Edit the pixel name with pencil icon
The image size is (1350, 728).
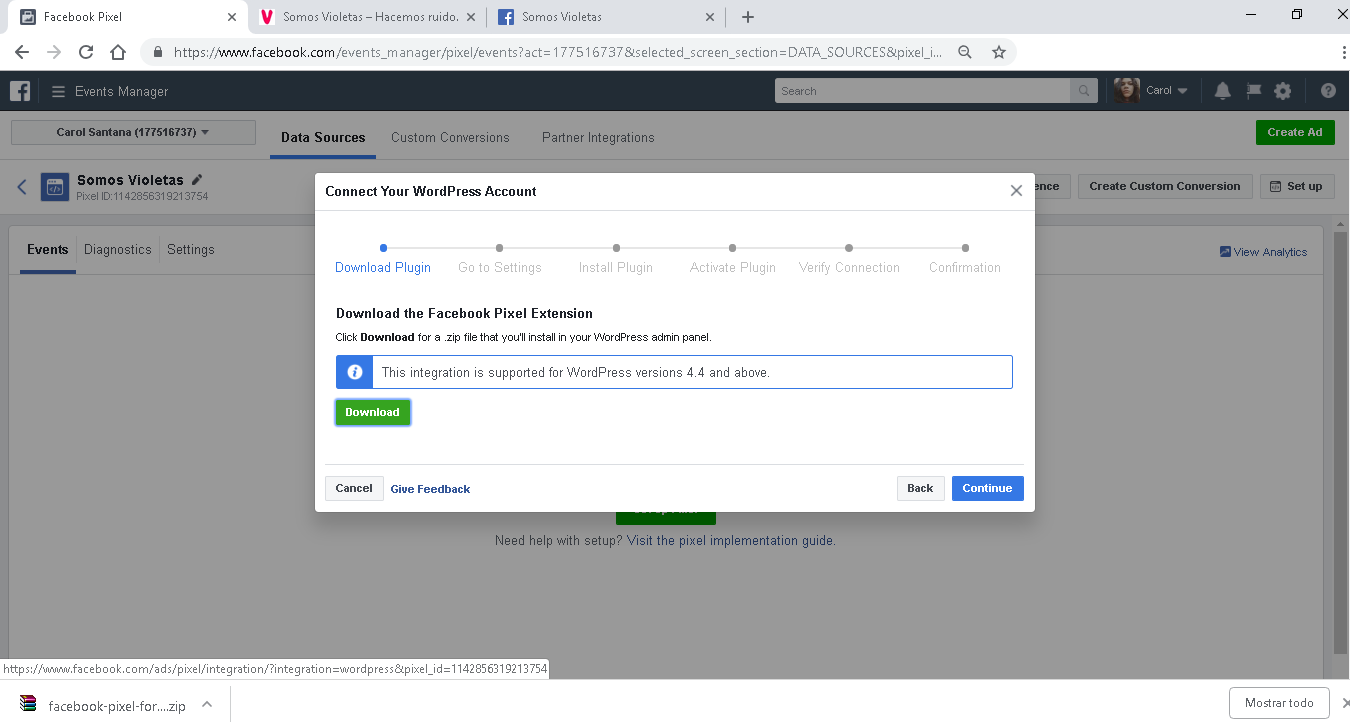(x=197, y=180)
